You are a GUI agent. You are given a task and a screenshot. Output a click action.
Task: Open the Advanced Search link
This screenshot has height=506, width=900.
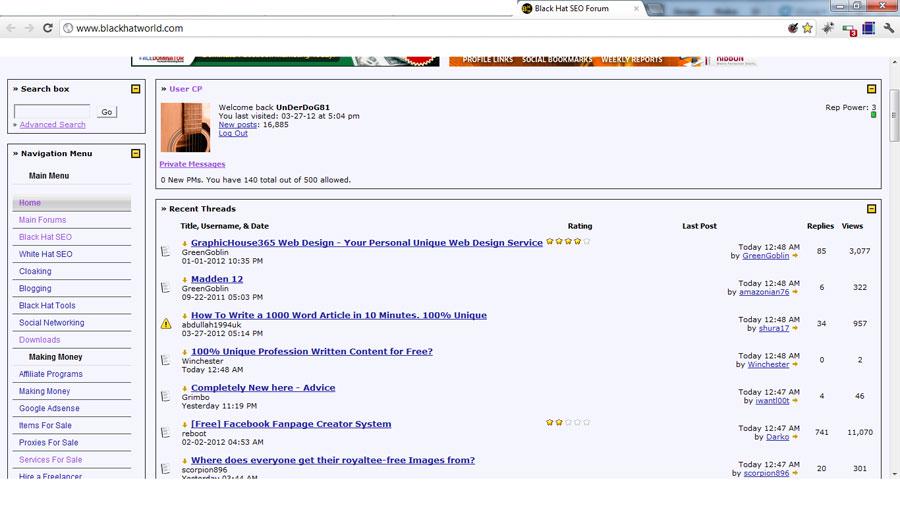pyautogui.click(x=52, y=124)
